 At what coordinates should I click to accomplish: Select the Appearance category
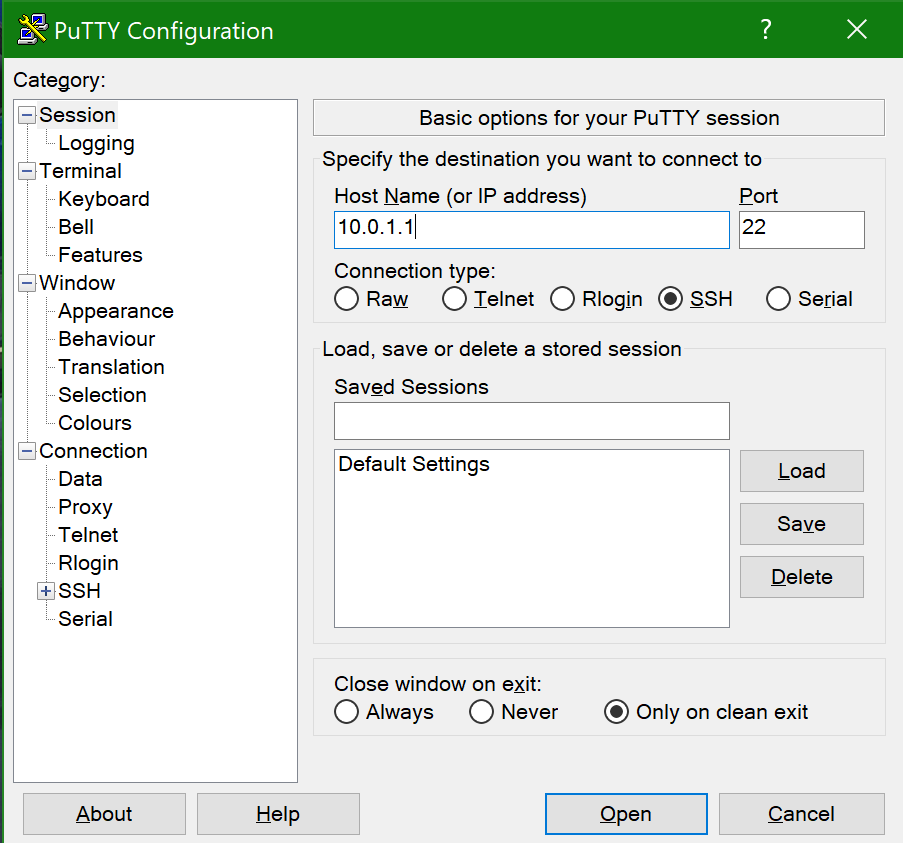coord(114,310)
